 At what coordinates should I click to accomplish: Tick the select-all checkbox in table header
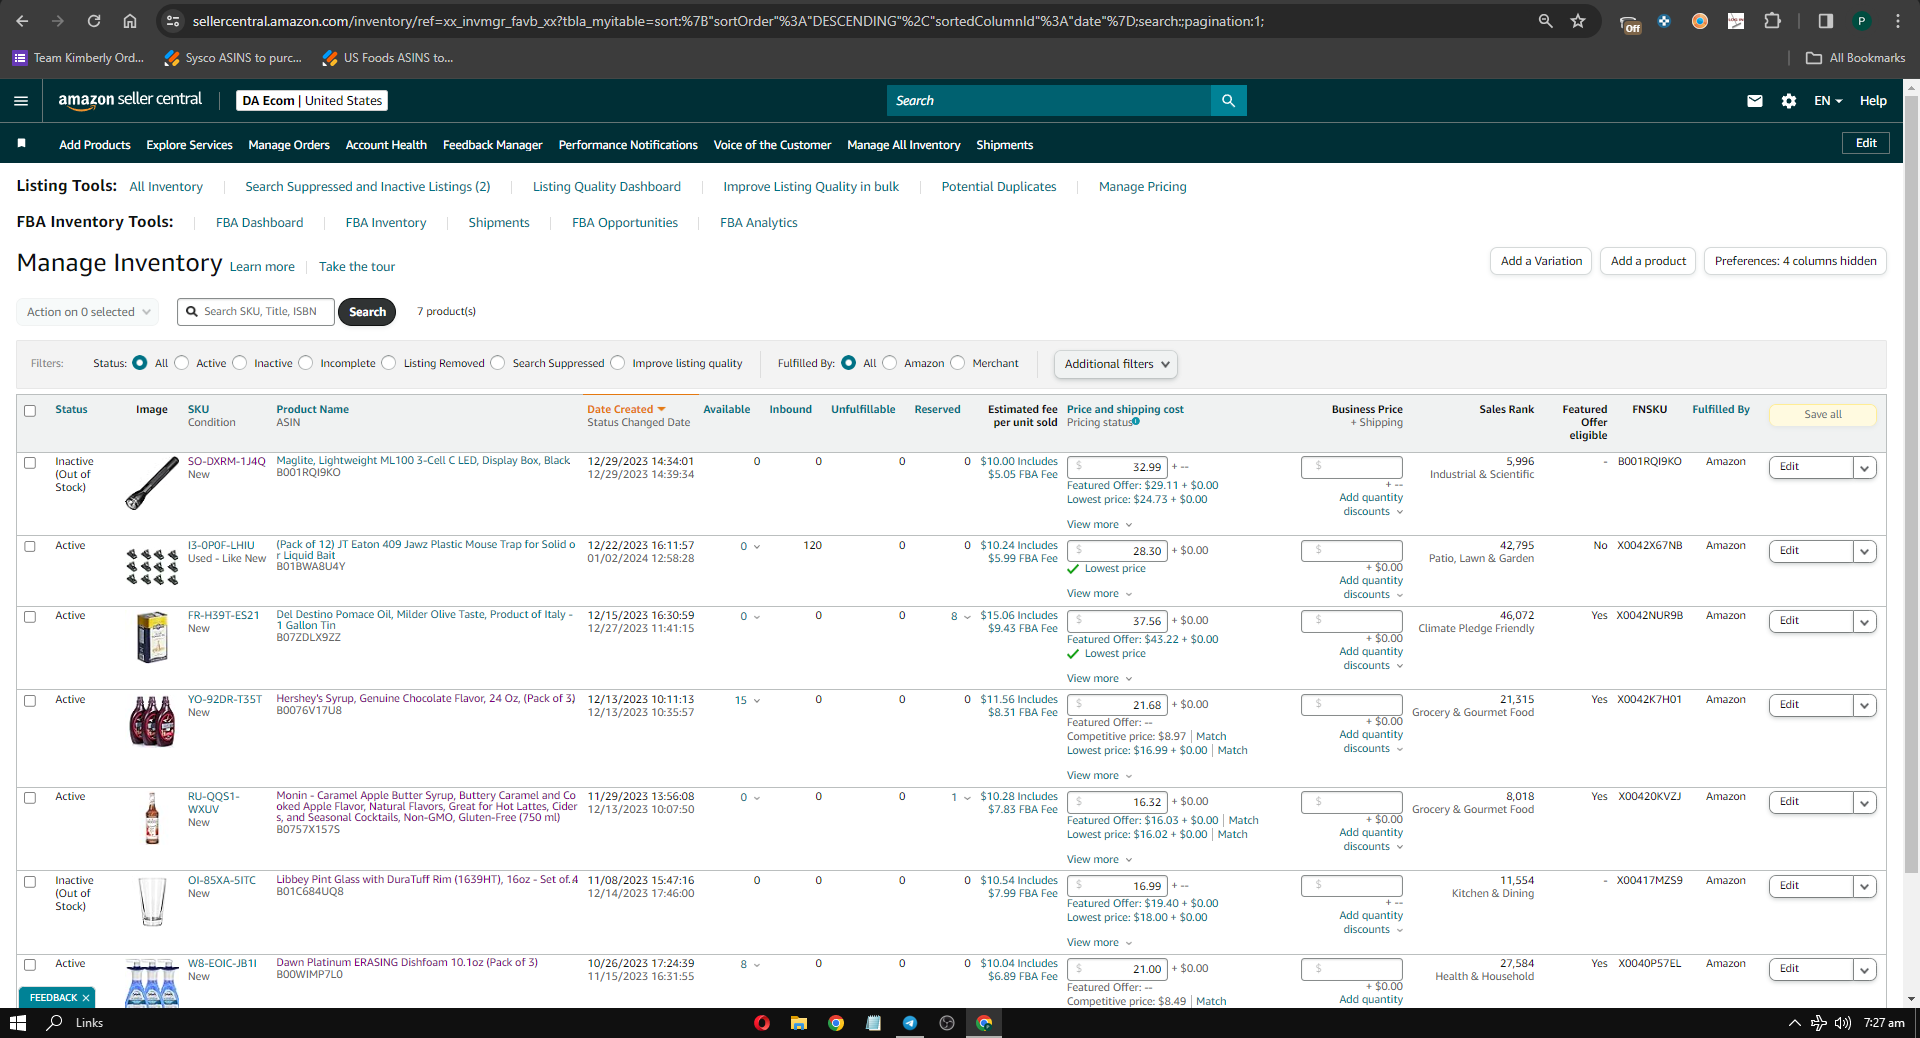[30, 411]
